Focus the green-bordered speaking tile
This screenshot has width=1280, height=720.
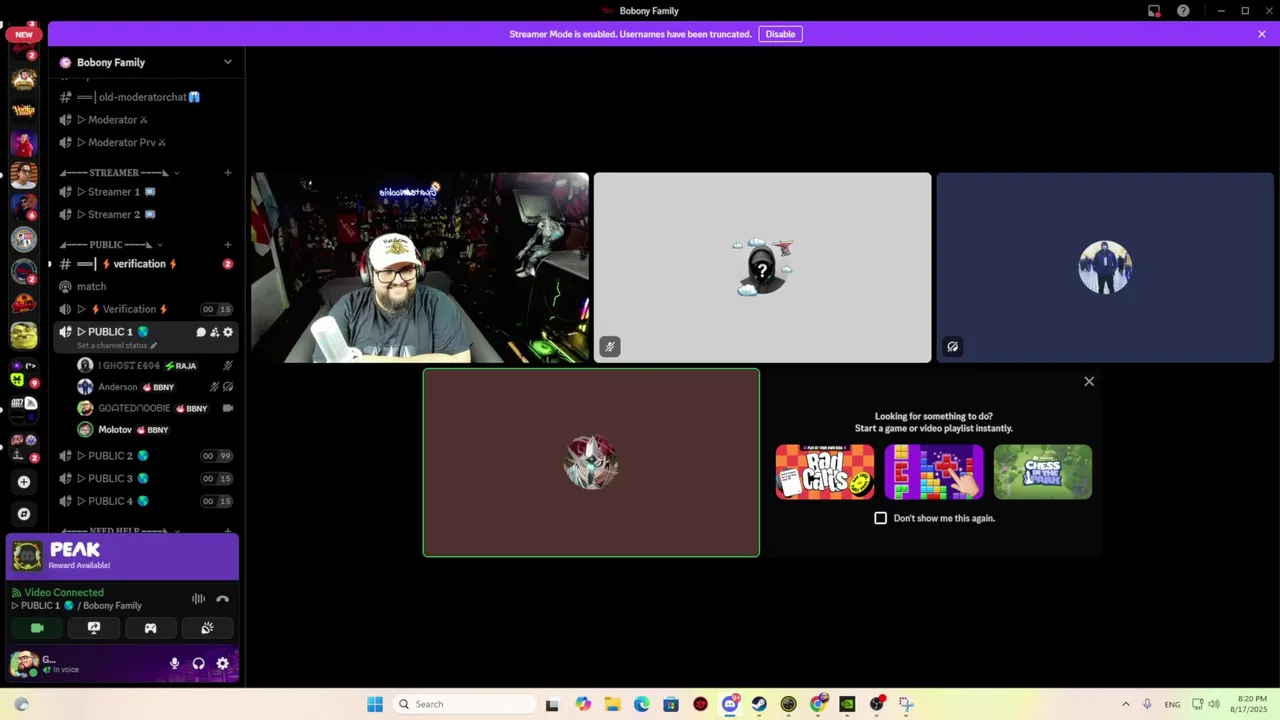pyautogui.click(x=591, y=463)
